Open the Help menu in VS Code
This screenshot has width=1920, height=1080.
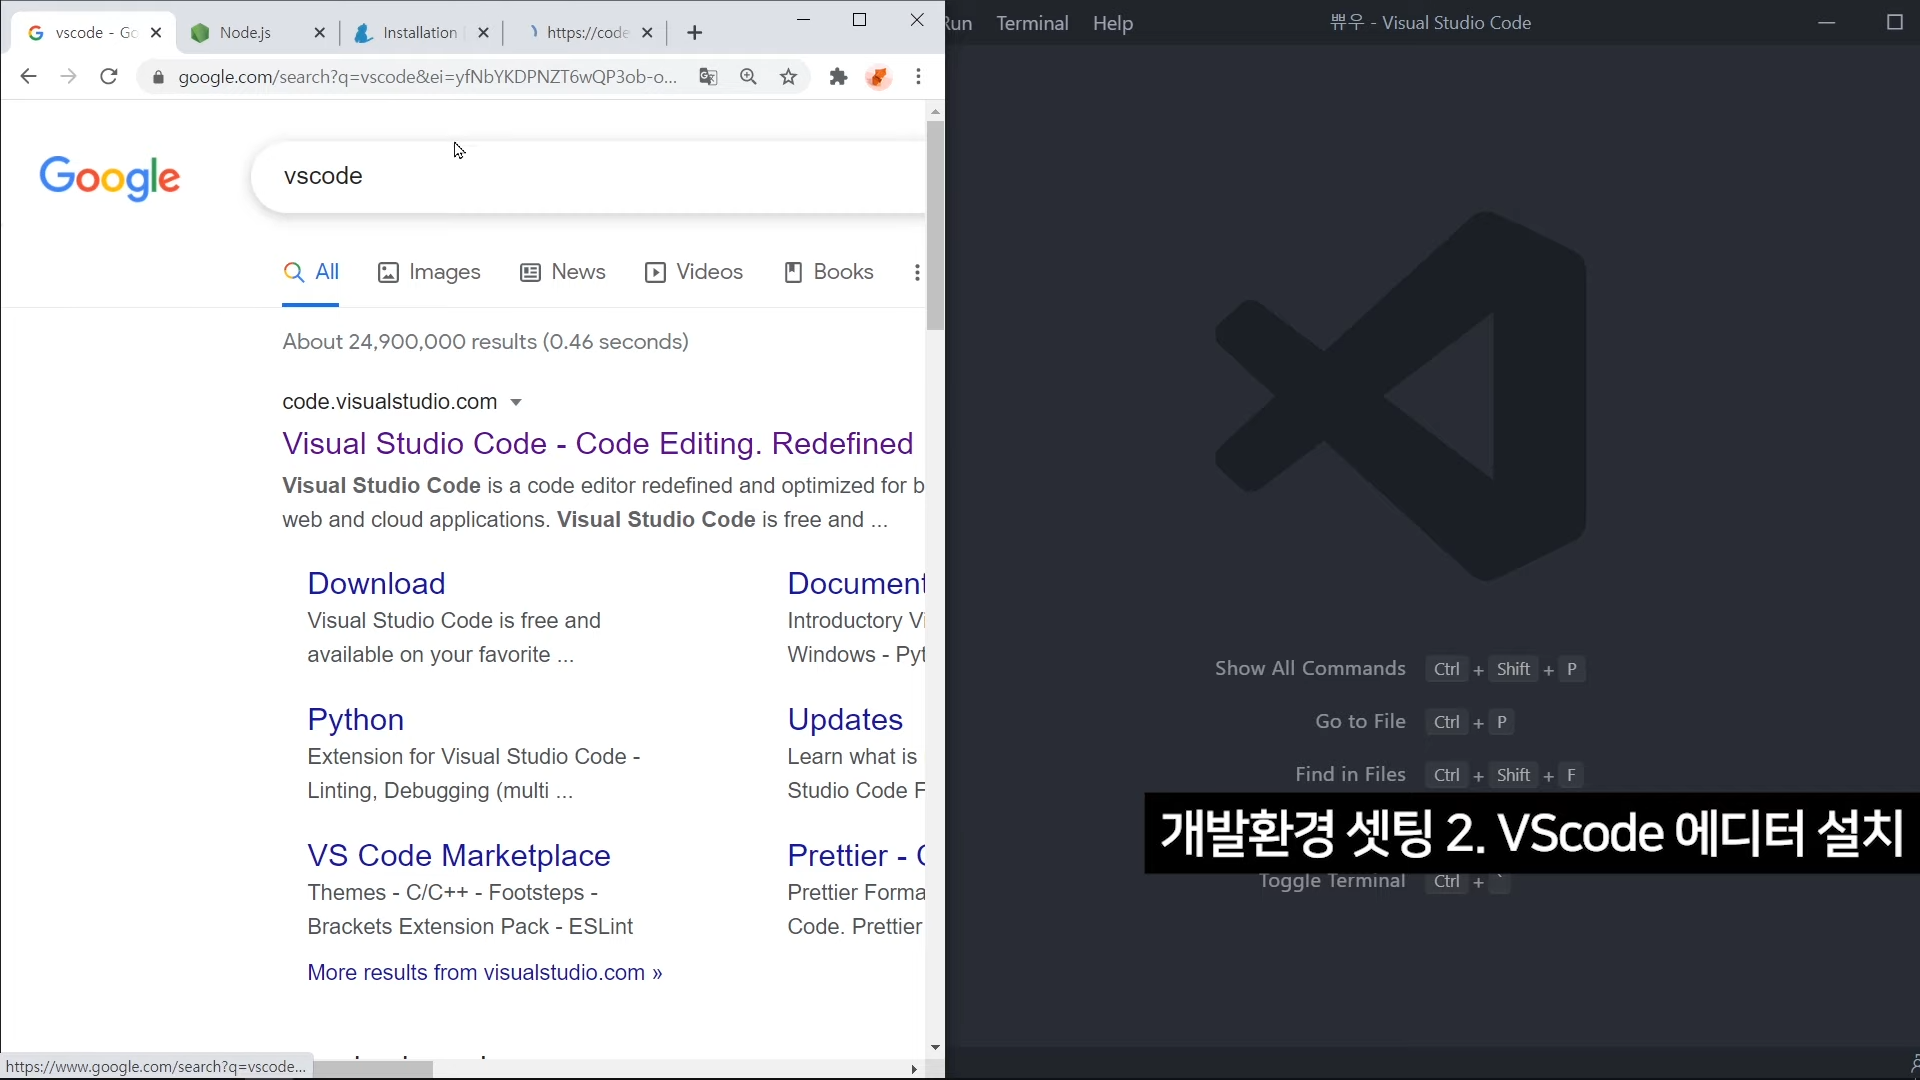tap(1112, 23)
